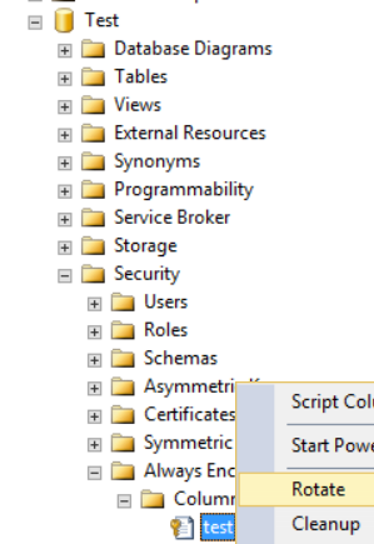Collapse the Column Master Keys folder
374x544 pixels.
pos(124,501)
